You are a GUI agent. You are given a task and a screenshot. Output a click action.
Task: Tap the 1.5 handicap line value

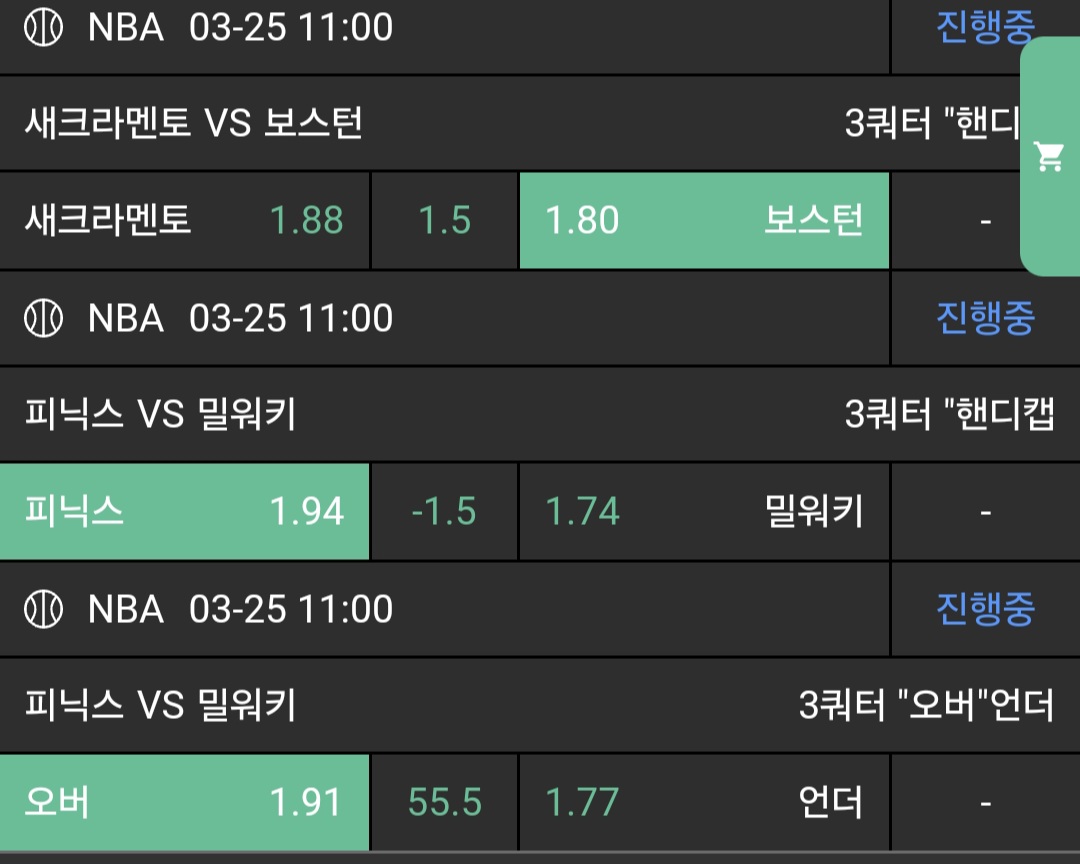[445, 220]
